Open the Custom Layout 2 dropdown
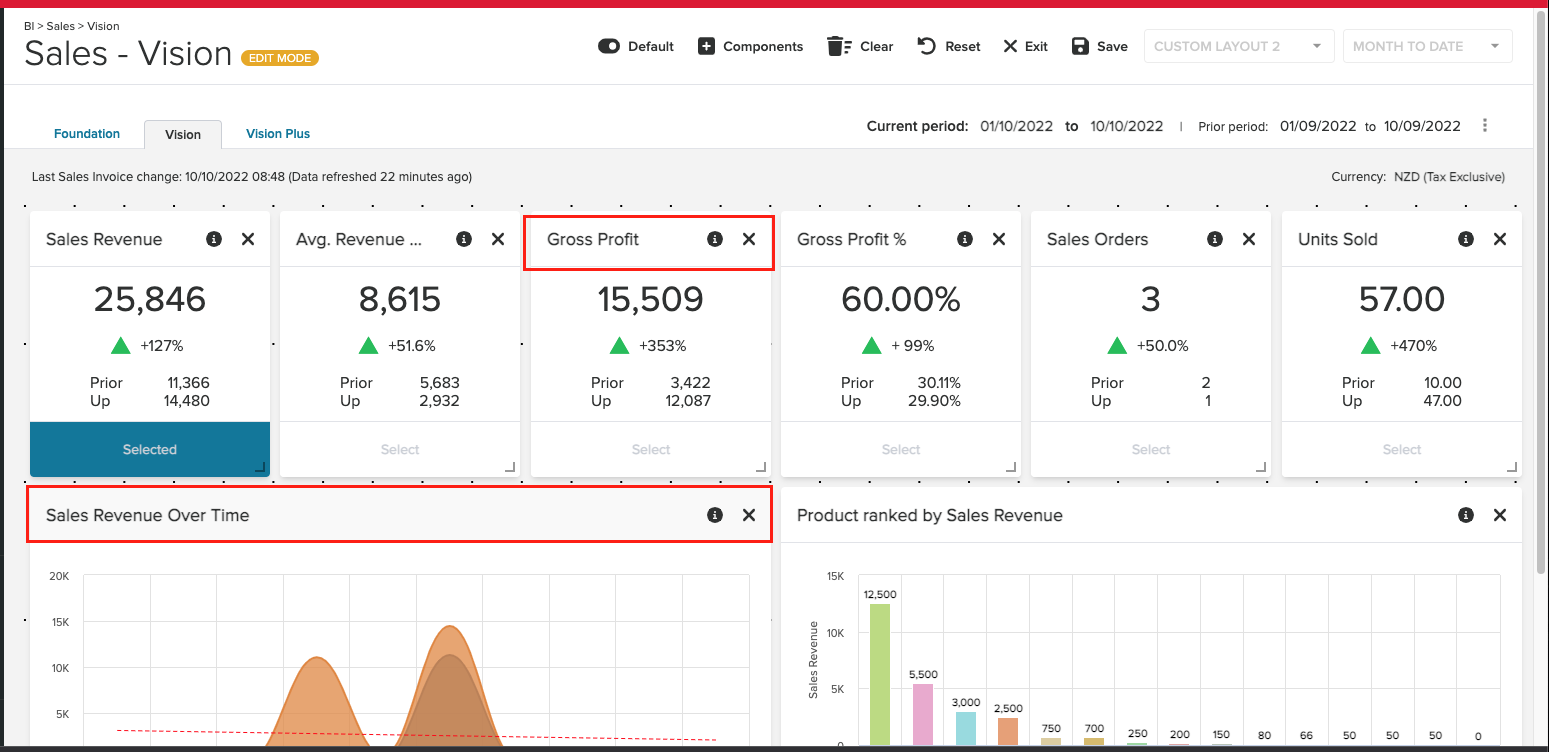Image resolution: width=1549 pixels, height=752 pixels. pos(1238,46)
